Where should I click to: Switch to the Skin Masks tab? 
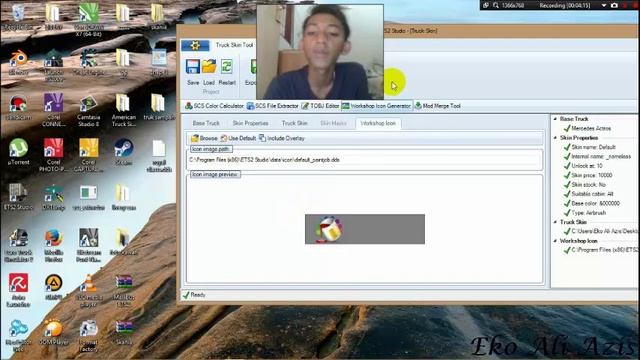[x=333, y=123]
